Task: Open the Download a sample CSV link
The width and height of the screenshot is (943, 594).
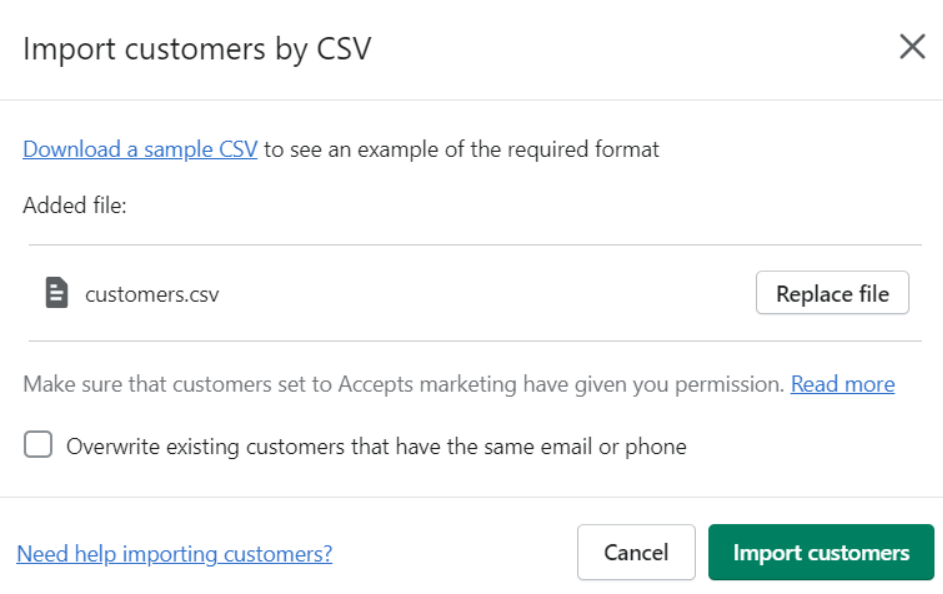Action: pyautogui.click(x=140, y=149)
